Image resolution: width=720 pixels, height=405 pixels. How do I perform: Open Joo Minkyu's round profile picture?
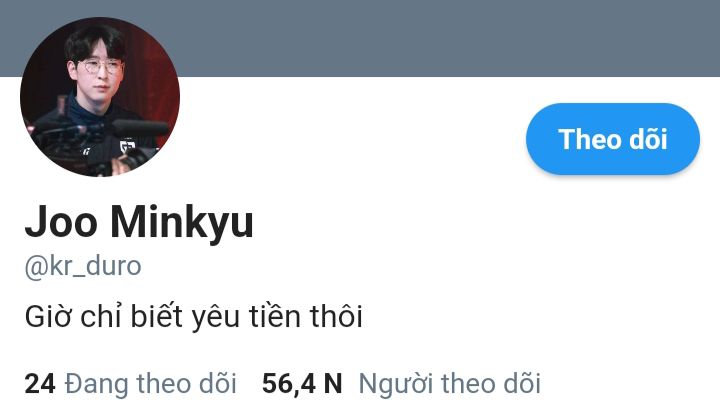pos(100,97)
